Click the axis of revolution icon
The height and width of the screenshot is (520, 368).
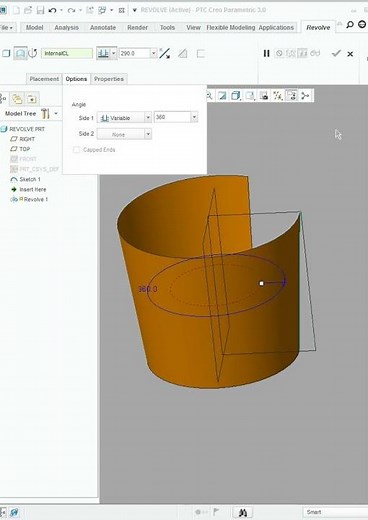click(x=33, y=53)
